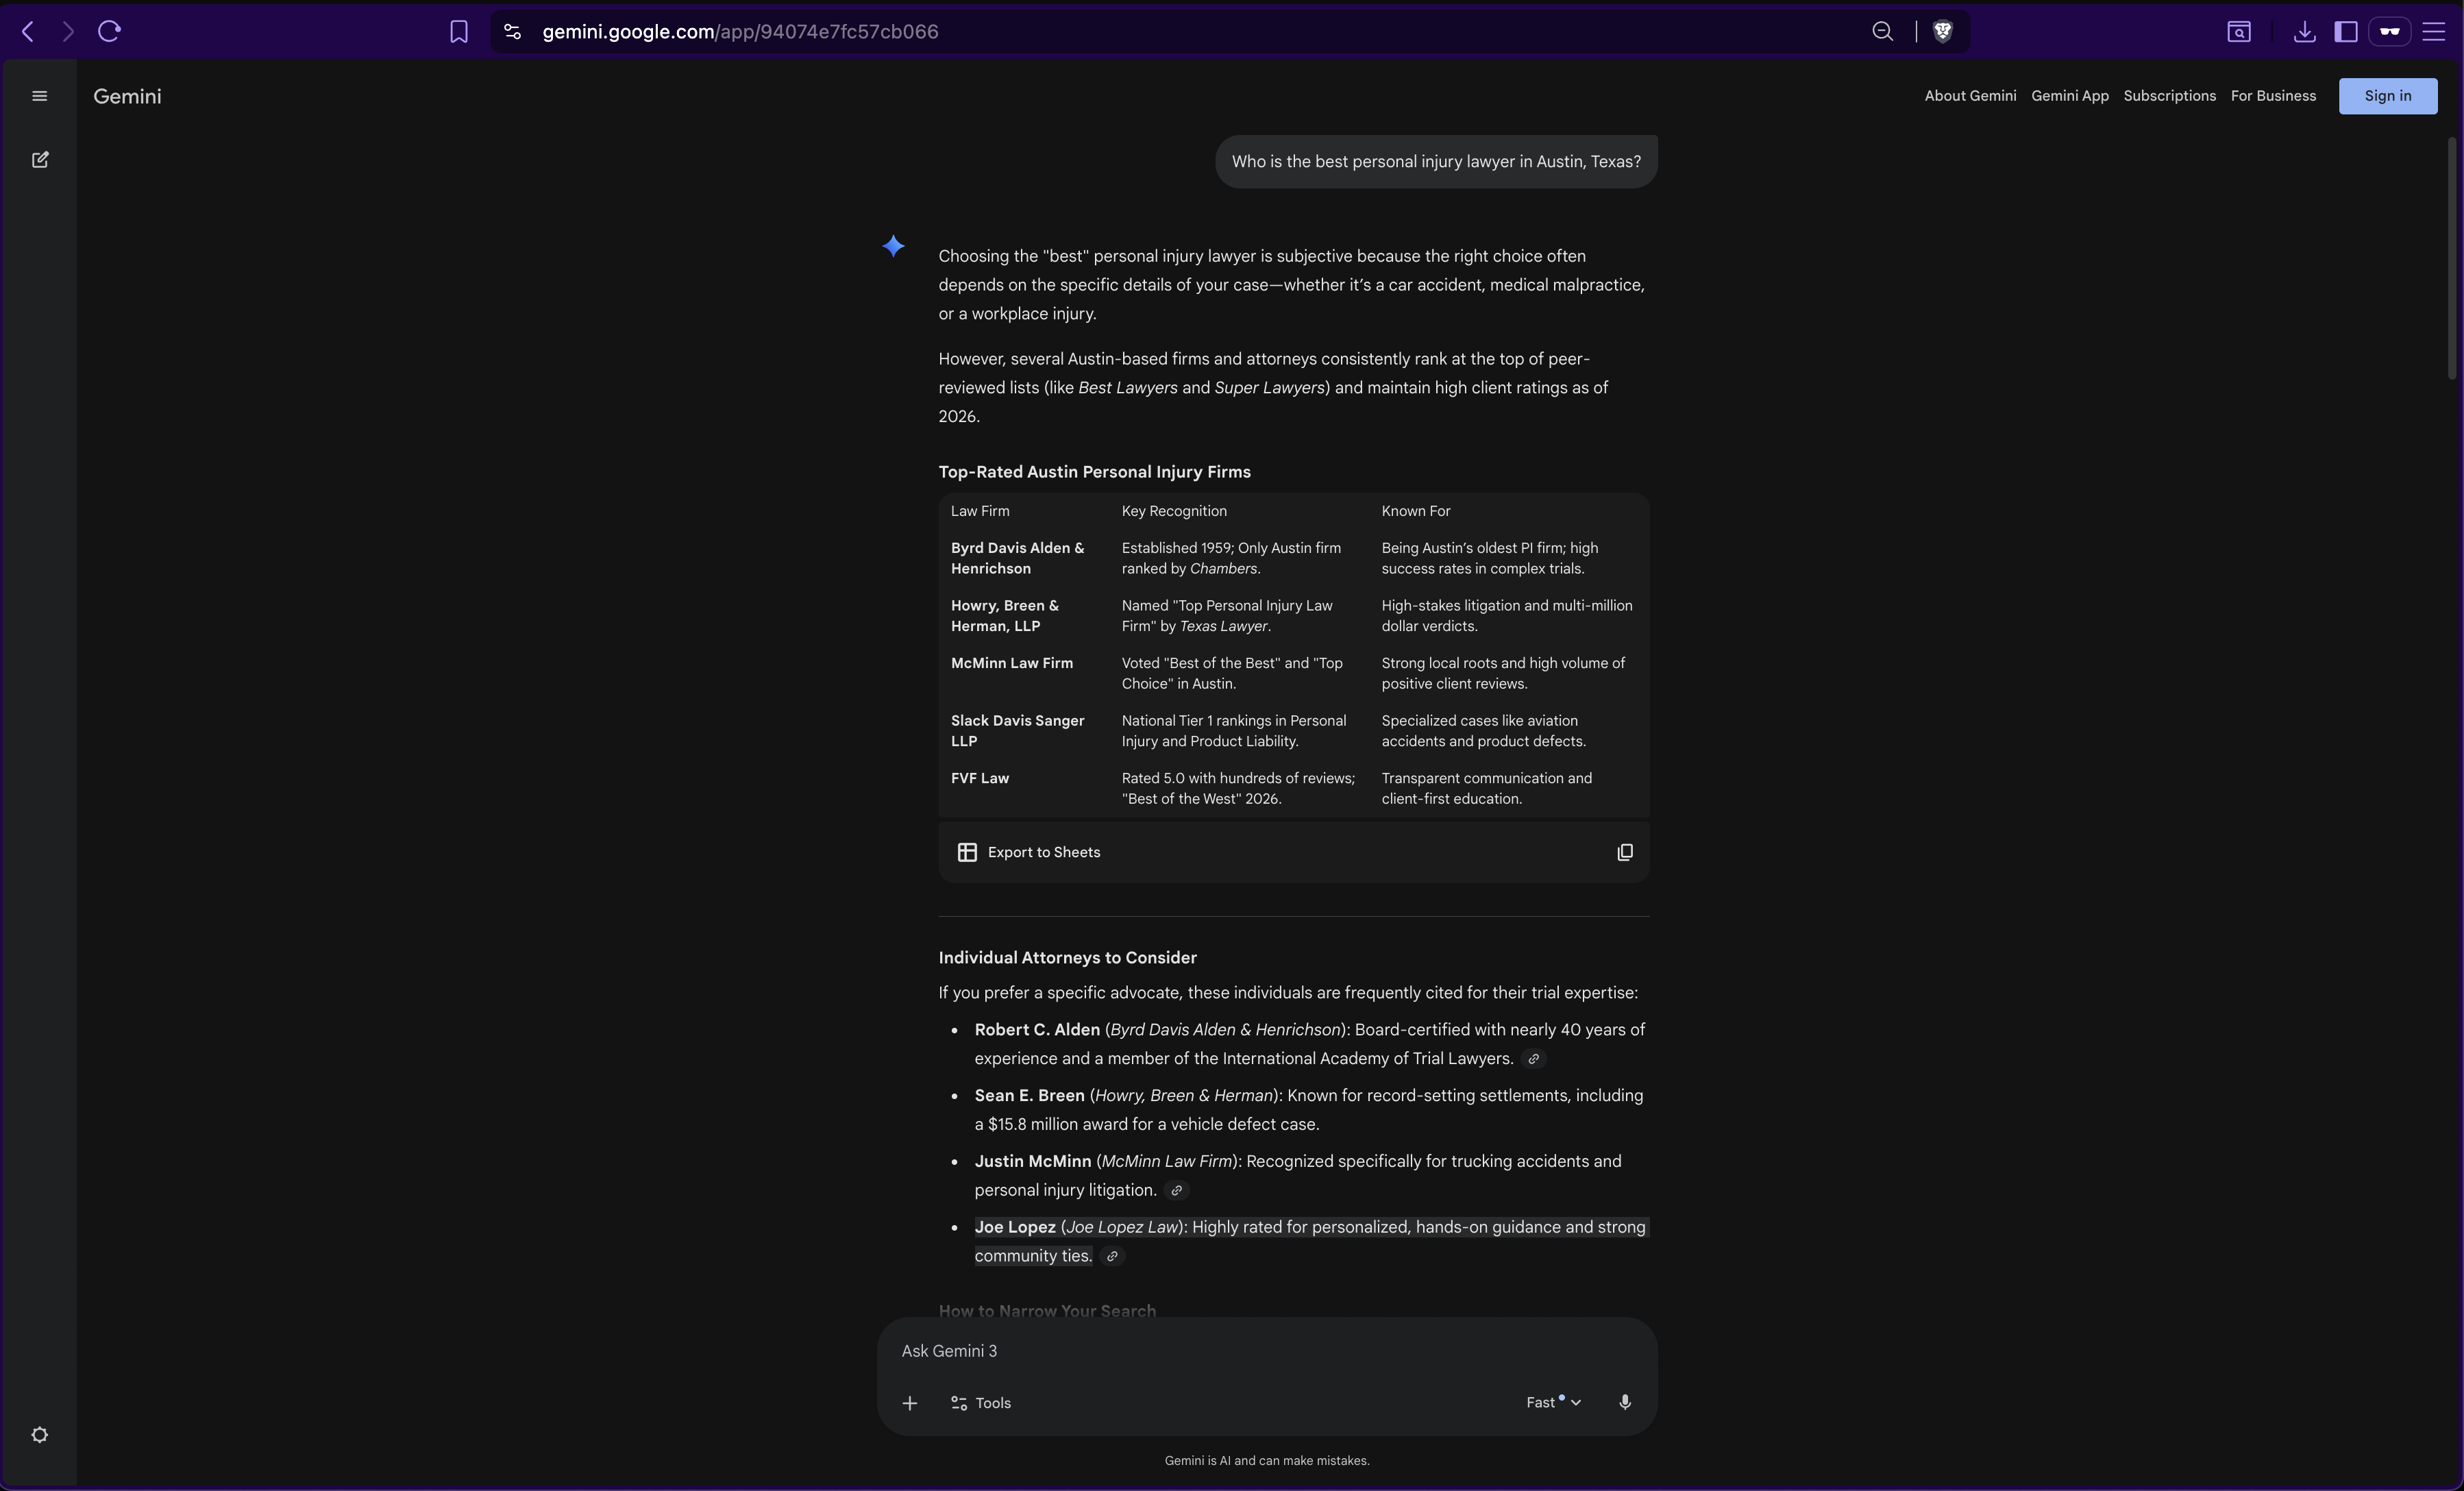2464x1491 pixels.
Task: Bookmark this page in the browser
Action: [x=458, y=32]
